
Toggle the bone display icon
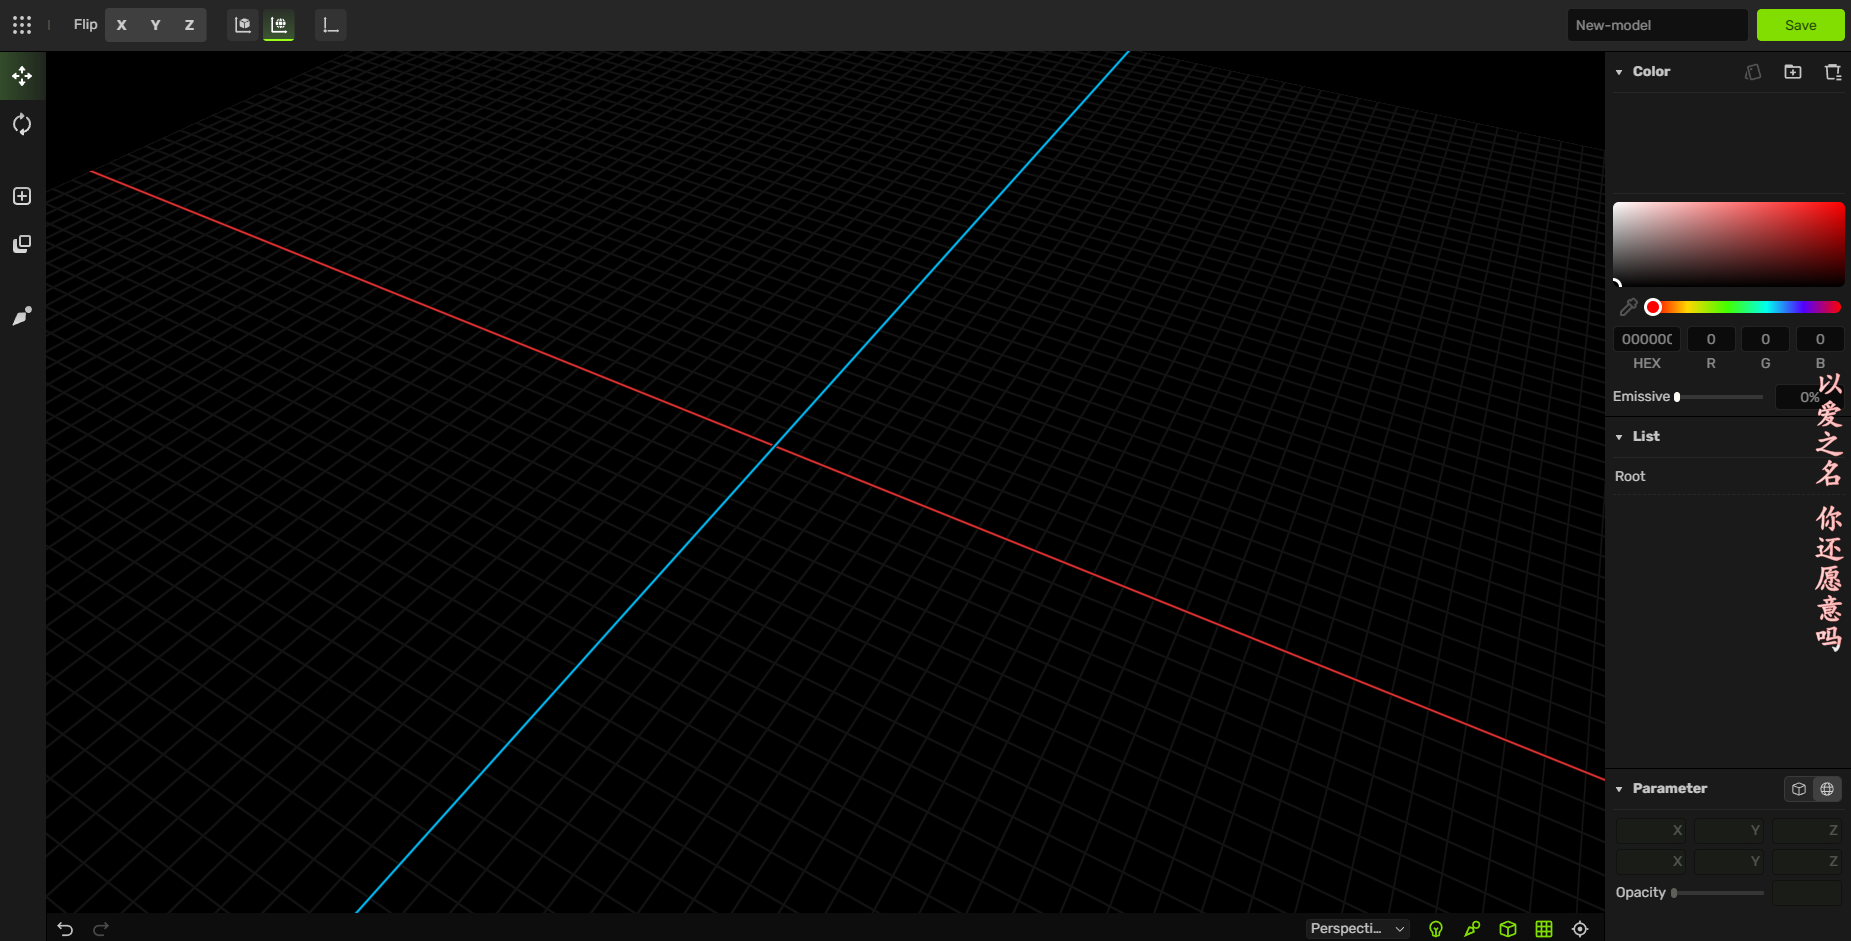(x=1472, y=929)
